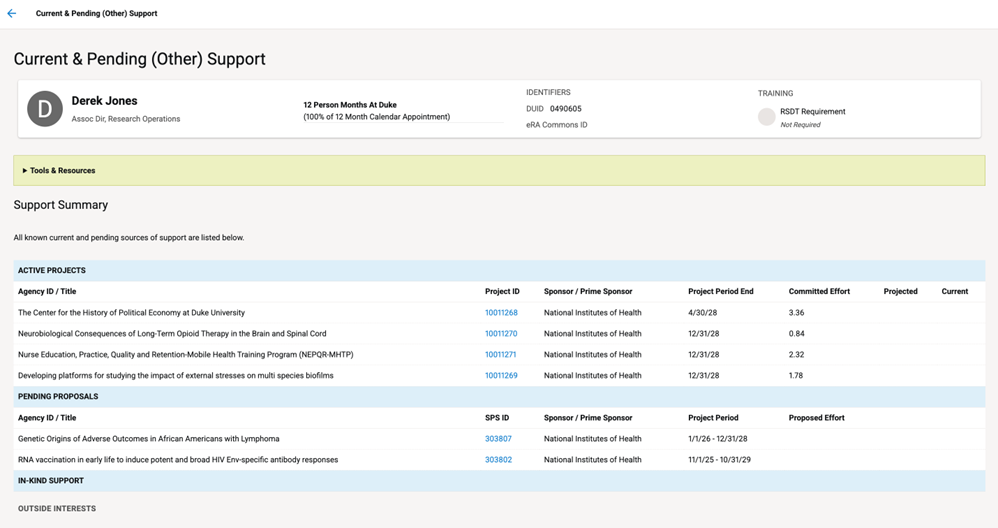This screenshot has width=998, height=528.
Task: Open project ID 10011271 link
Action: pos(501,355)
